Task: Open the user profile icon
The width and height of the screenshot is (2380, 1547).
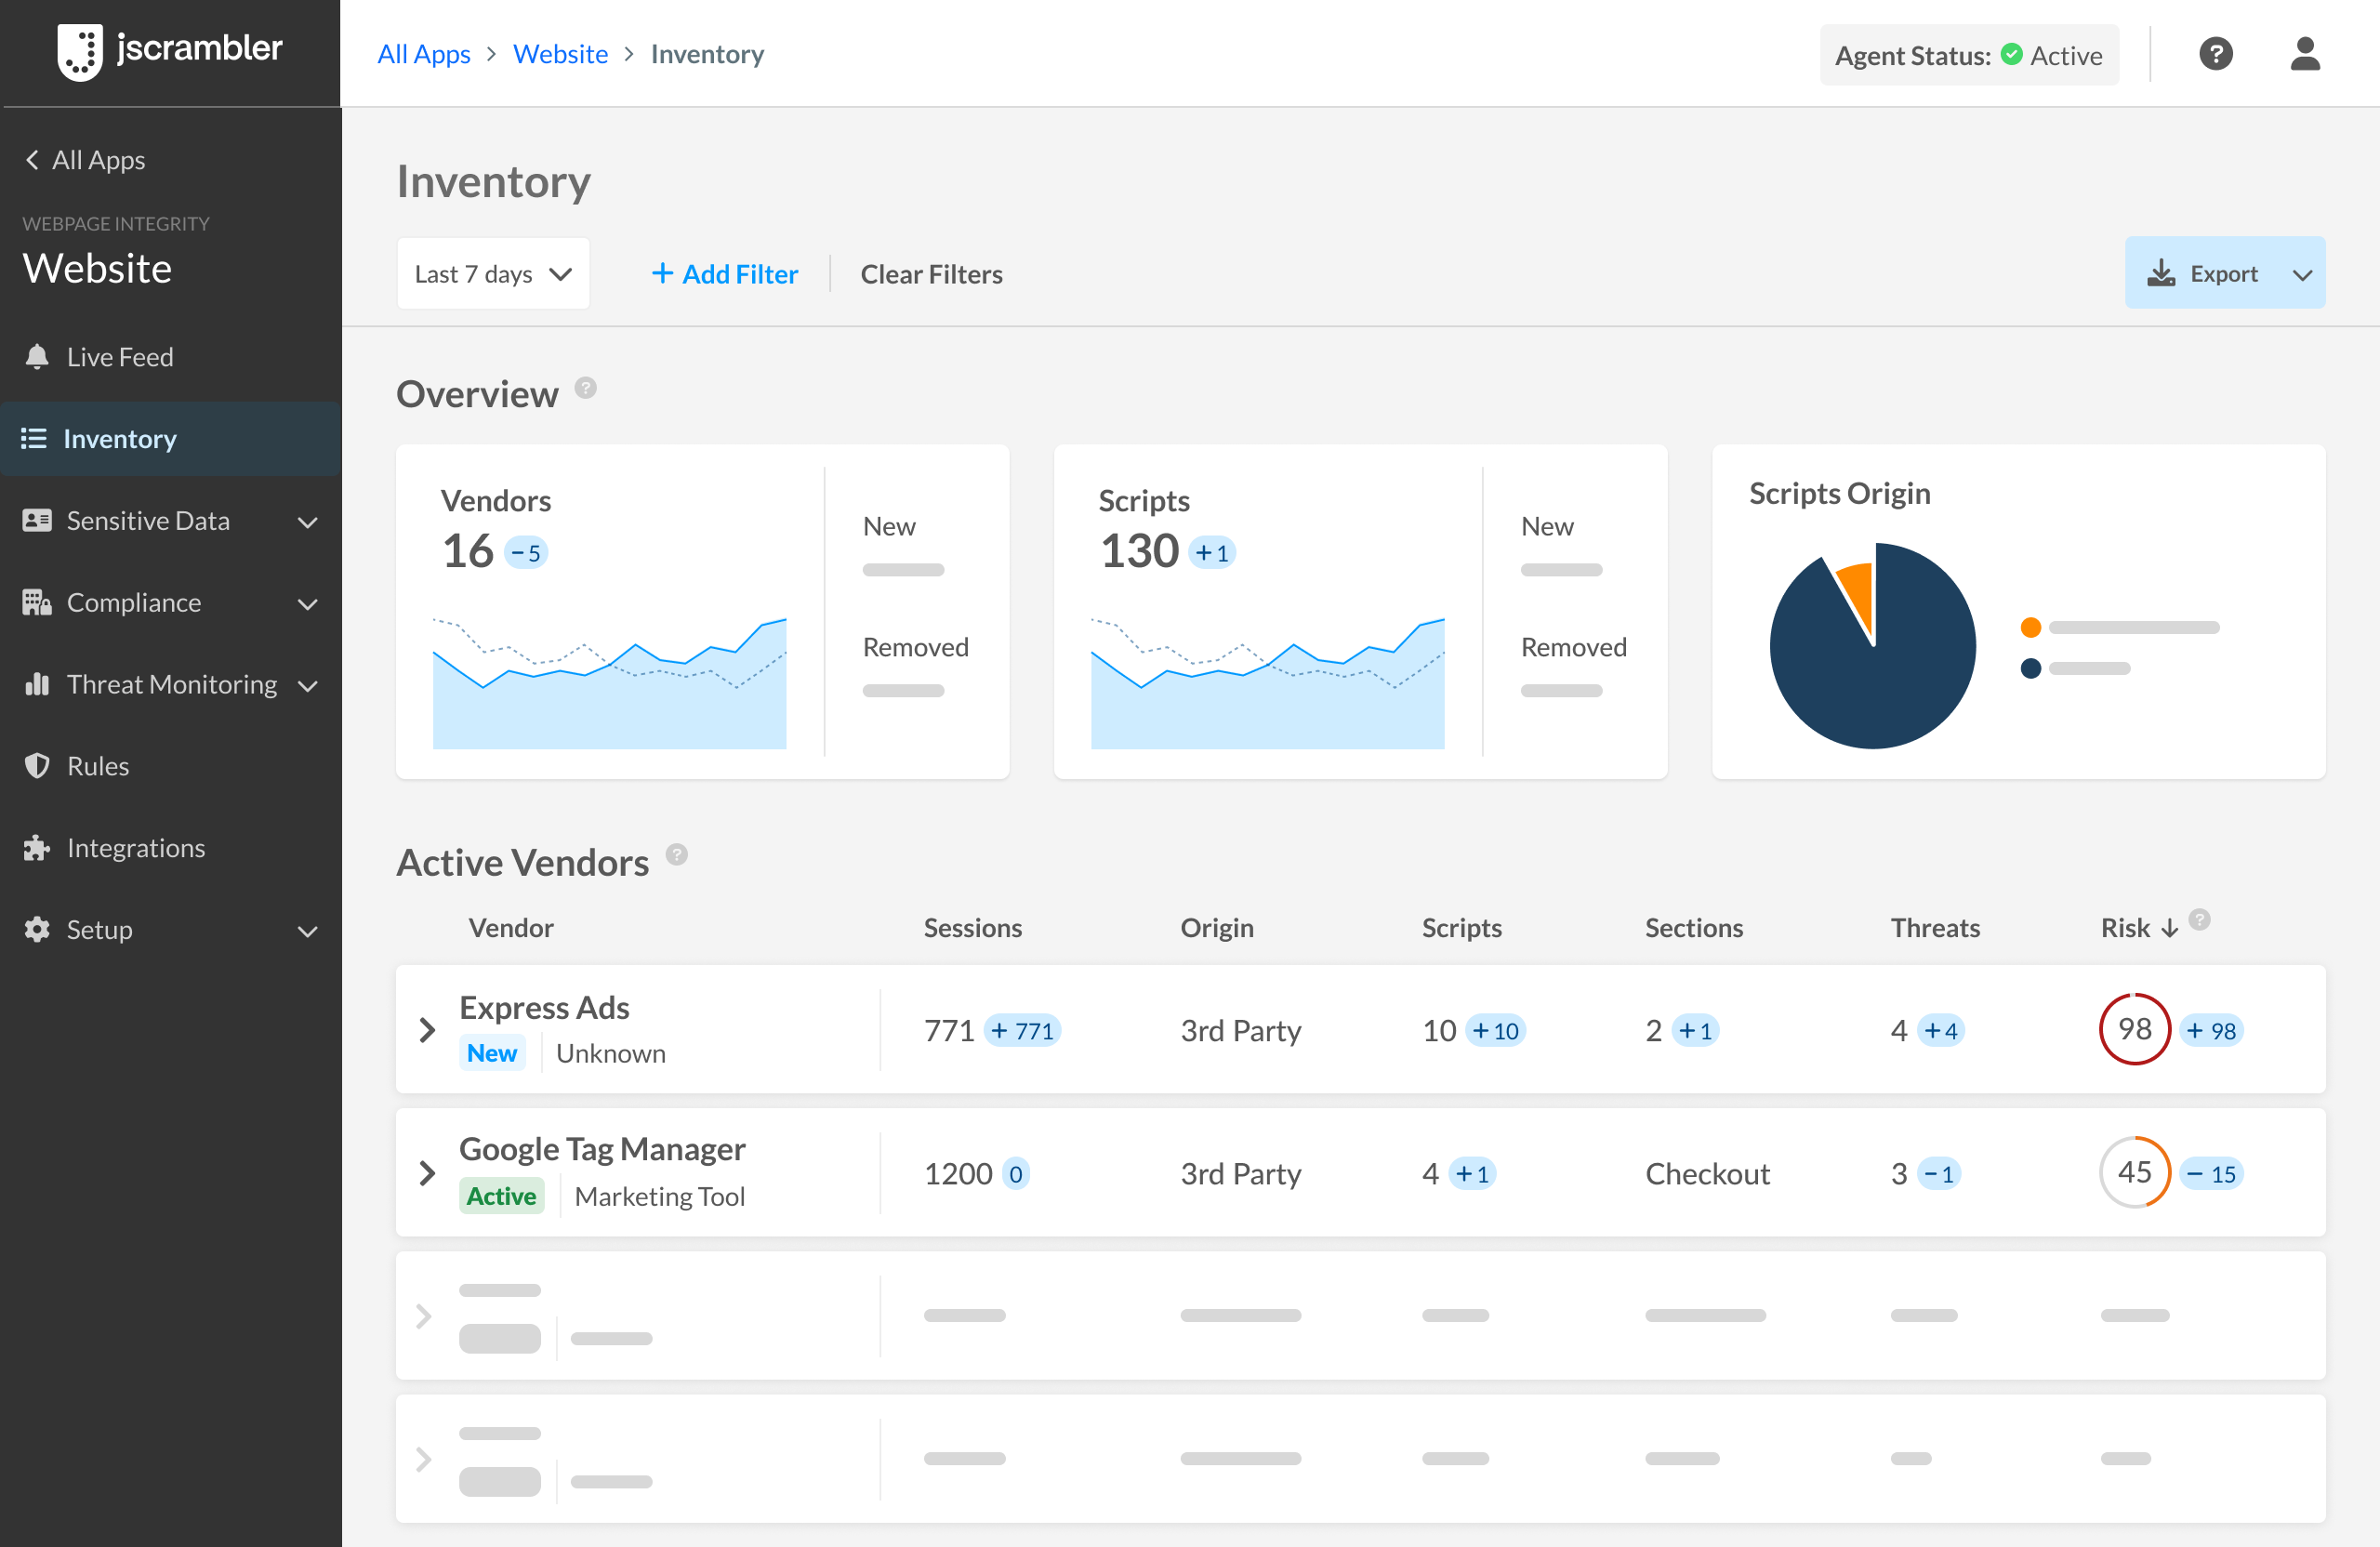Action: pos(2304,54)
